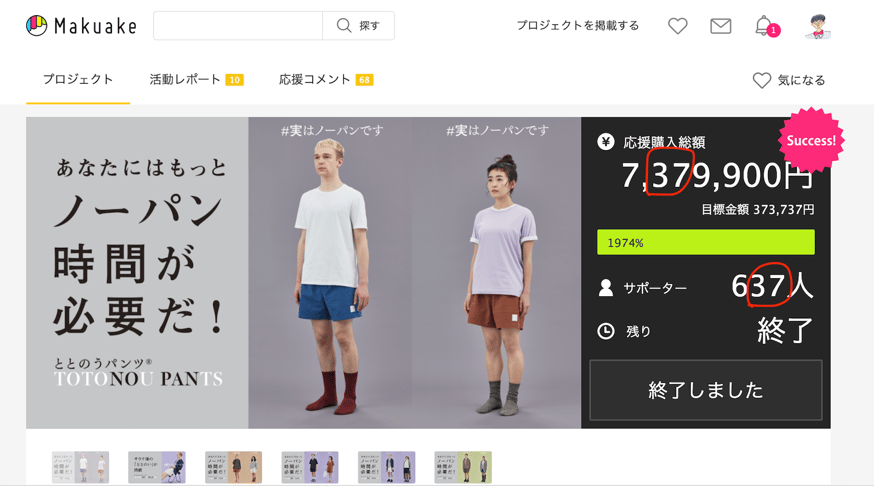The width and height of the screenshot is (874, 486).
Task: Click the supporter person icon
Action: pos(606,288)
